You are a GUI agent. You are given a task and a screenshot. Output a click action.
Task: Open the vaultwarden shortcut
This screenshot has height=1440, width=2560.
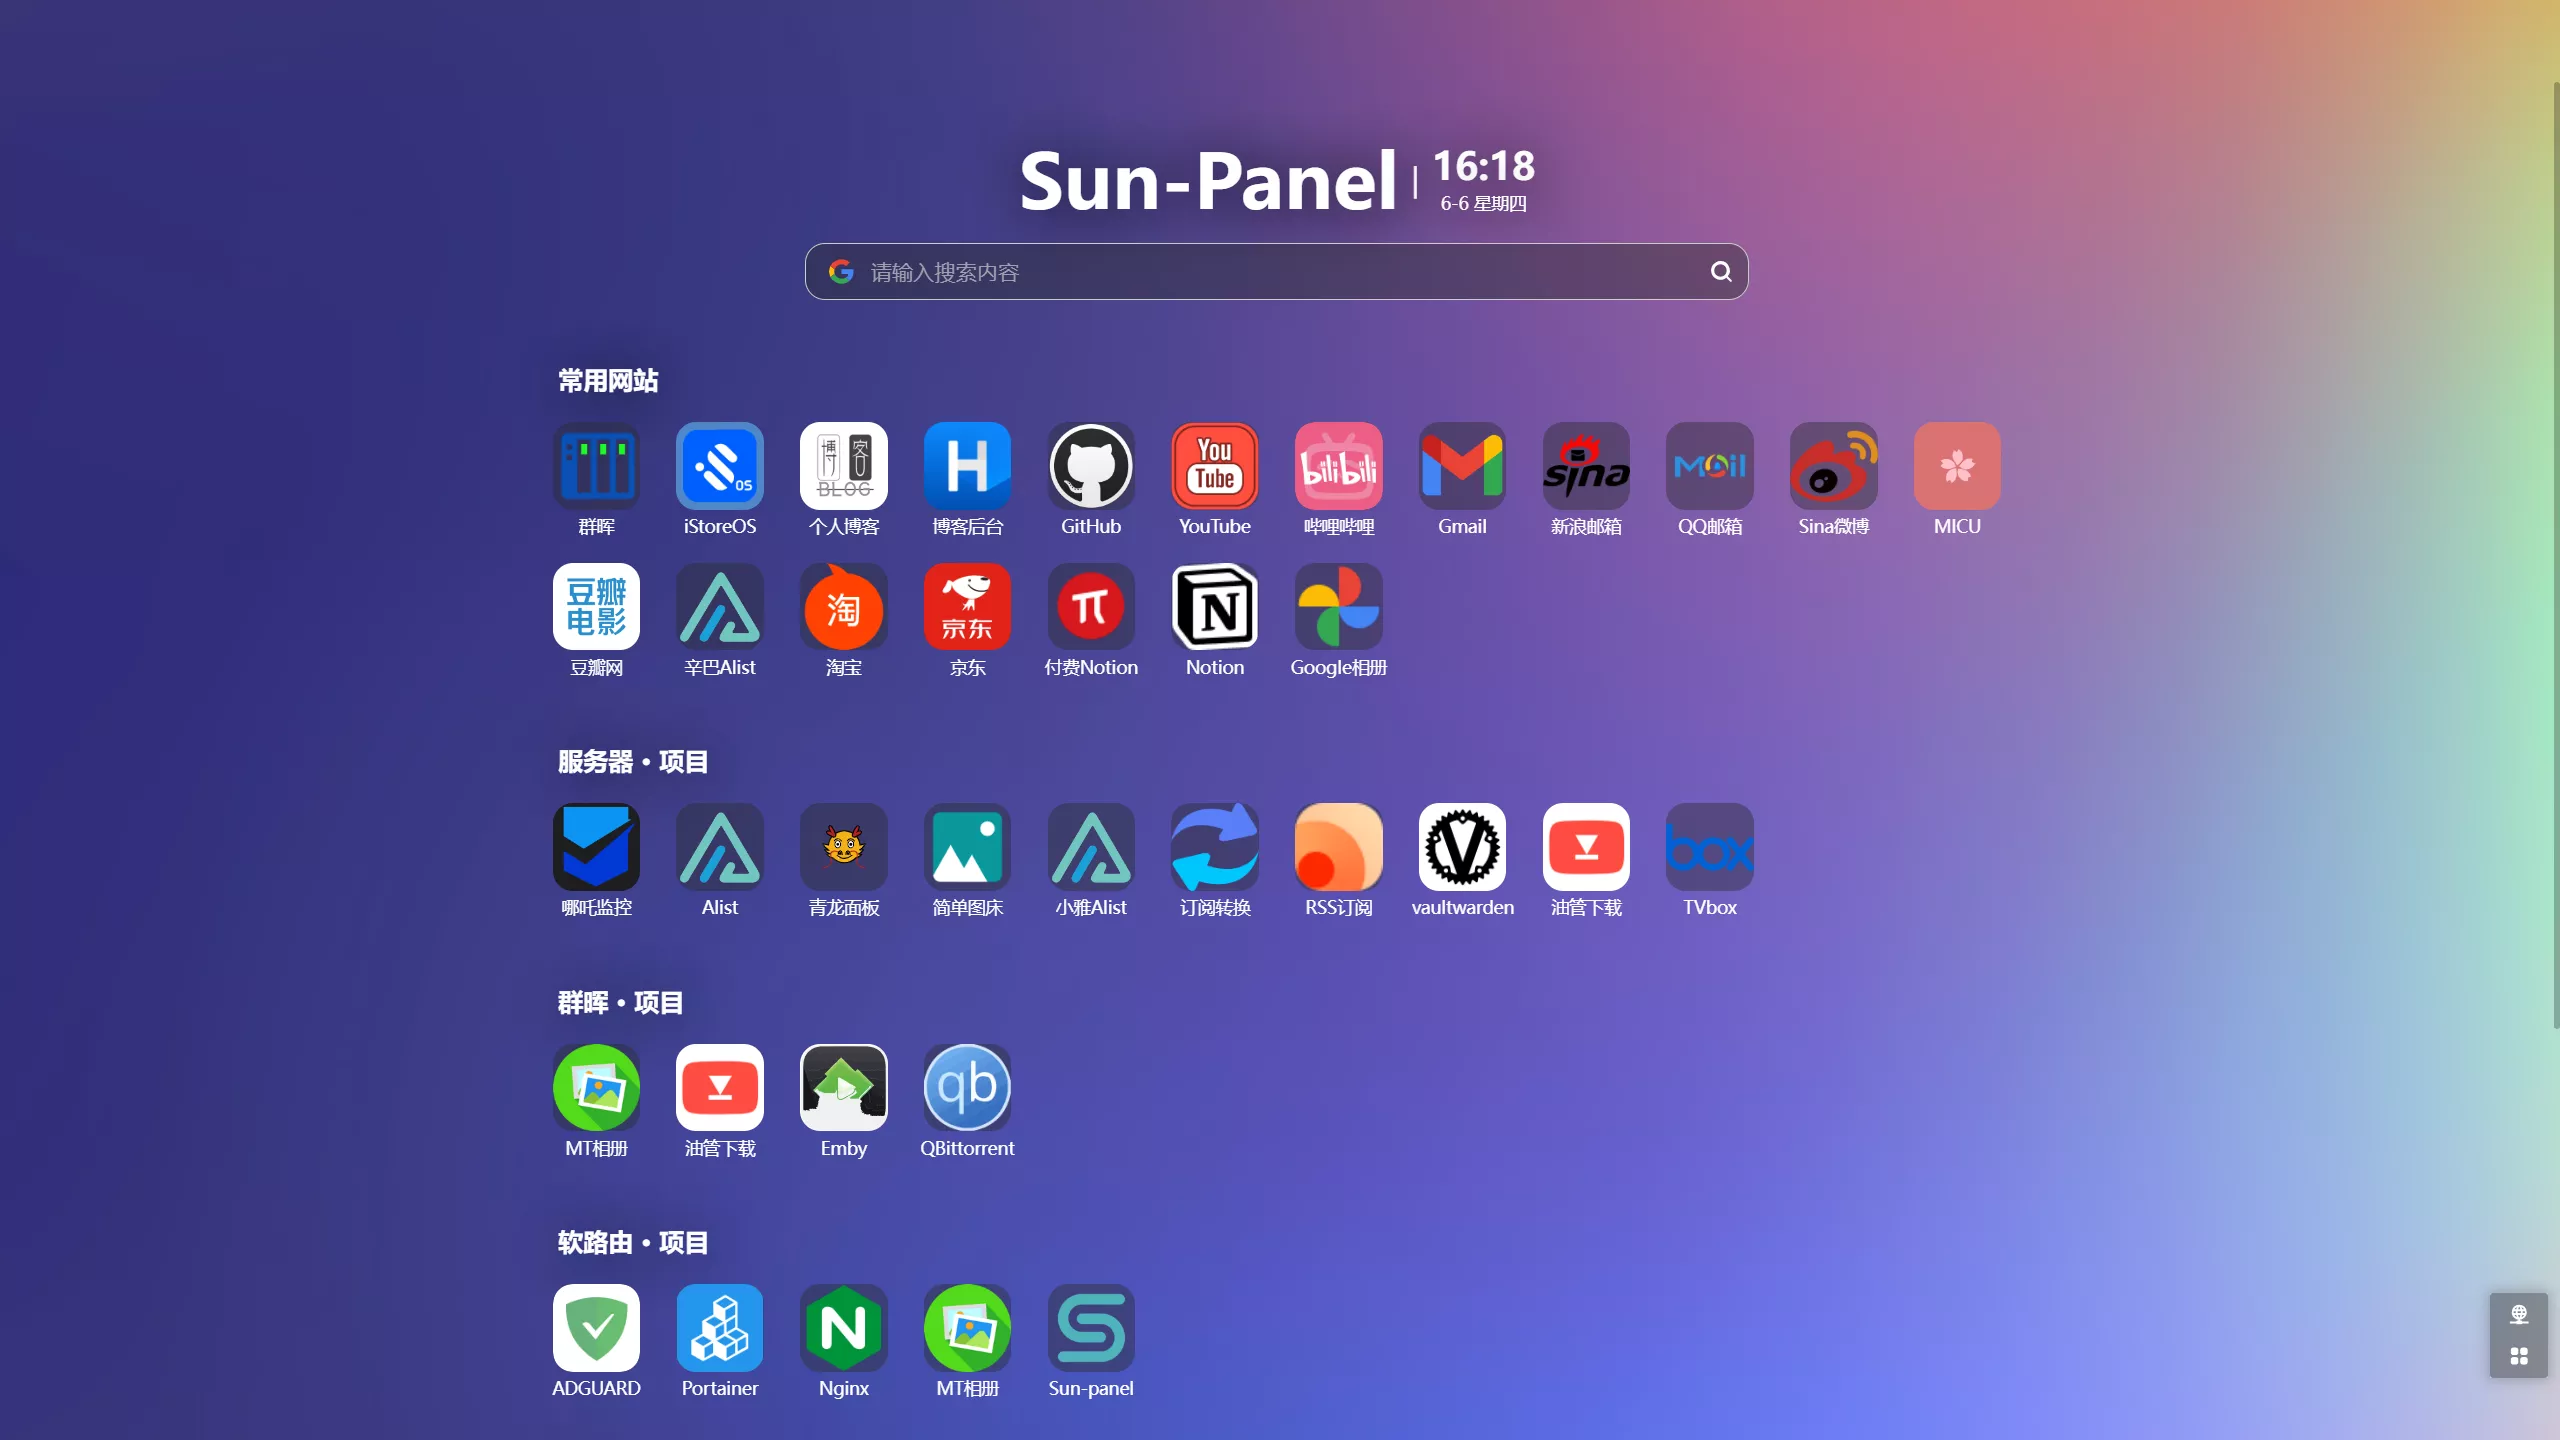click(1461, 847)
